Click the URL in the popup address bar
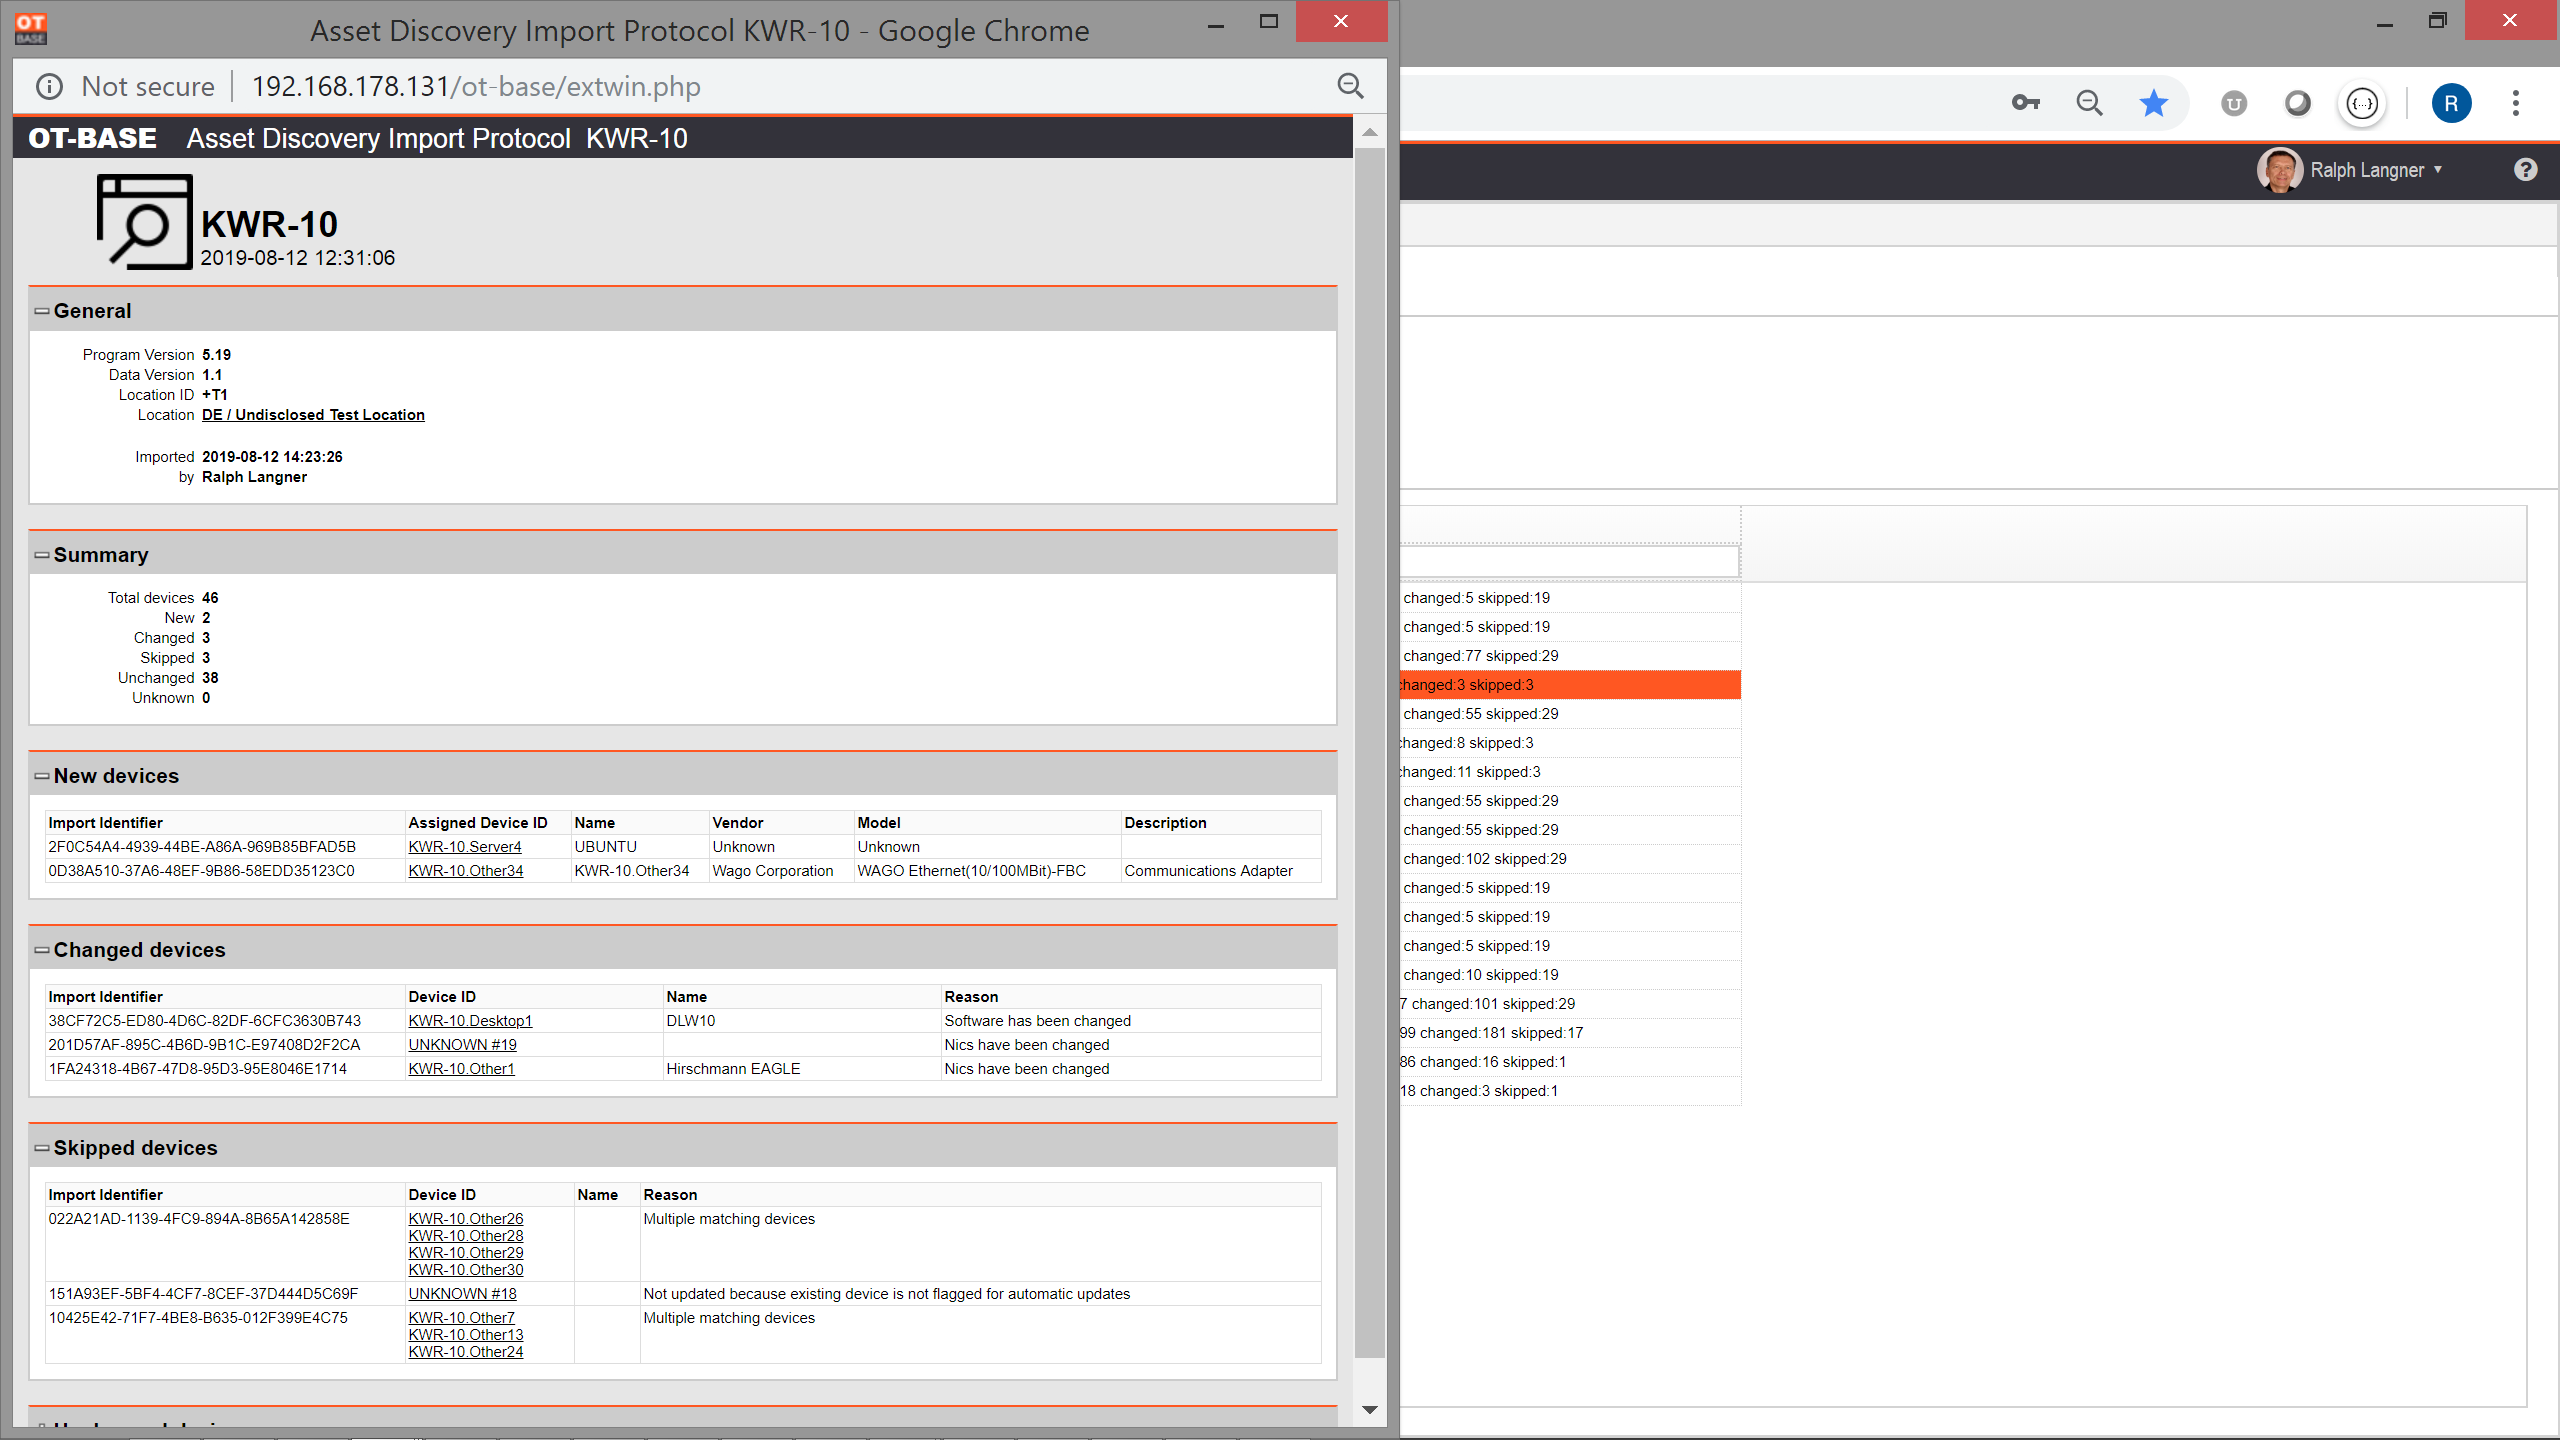2560x1440 pixels. click(x=476, y=87)
